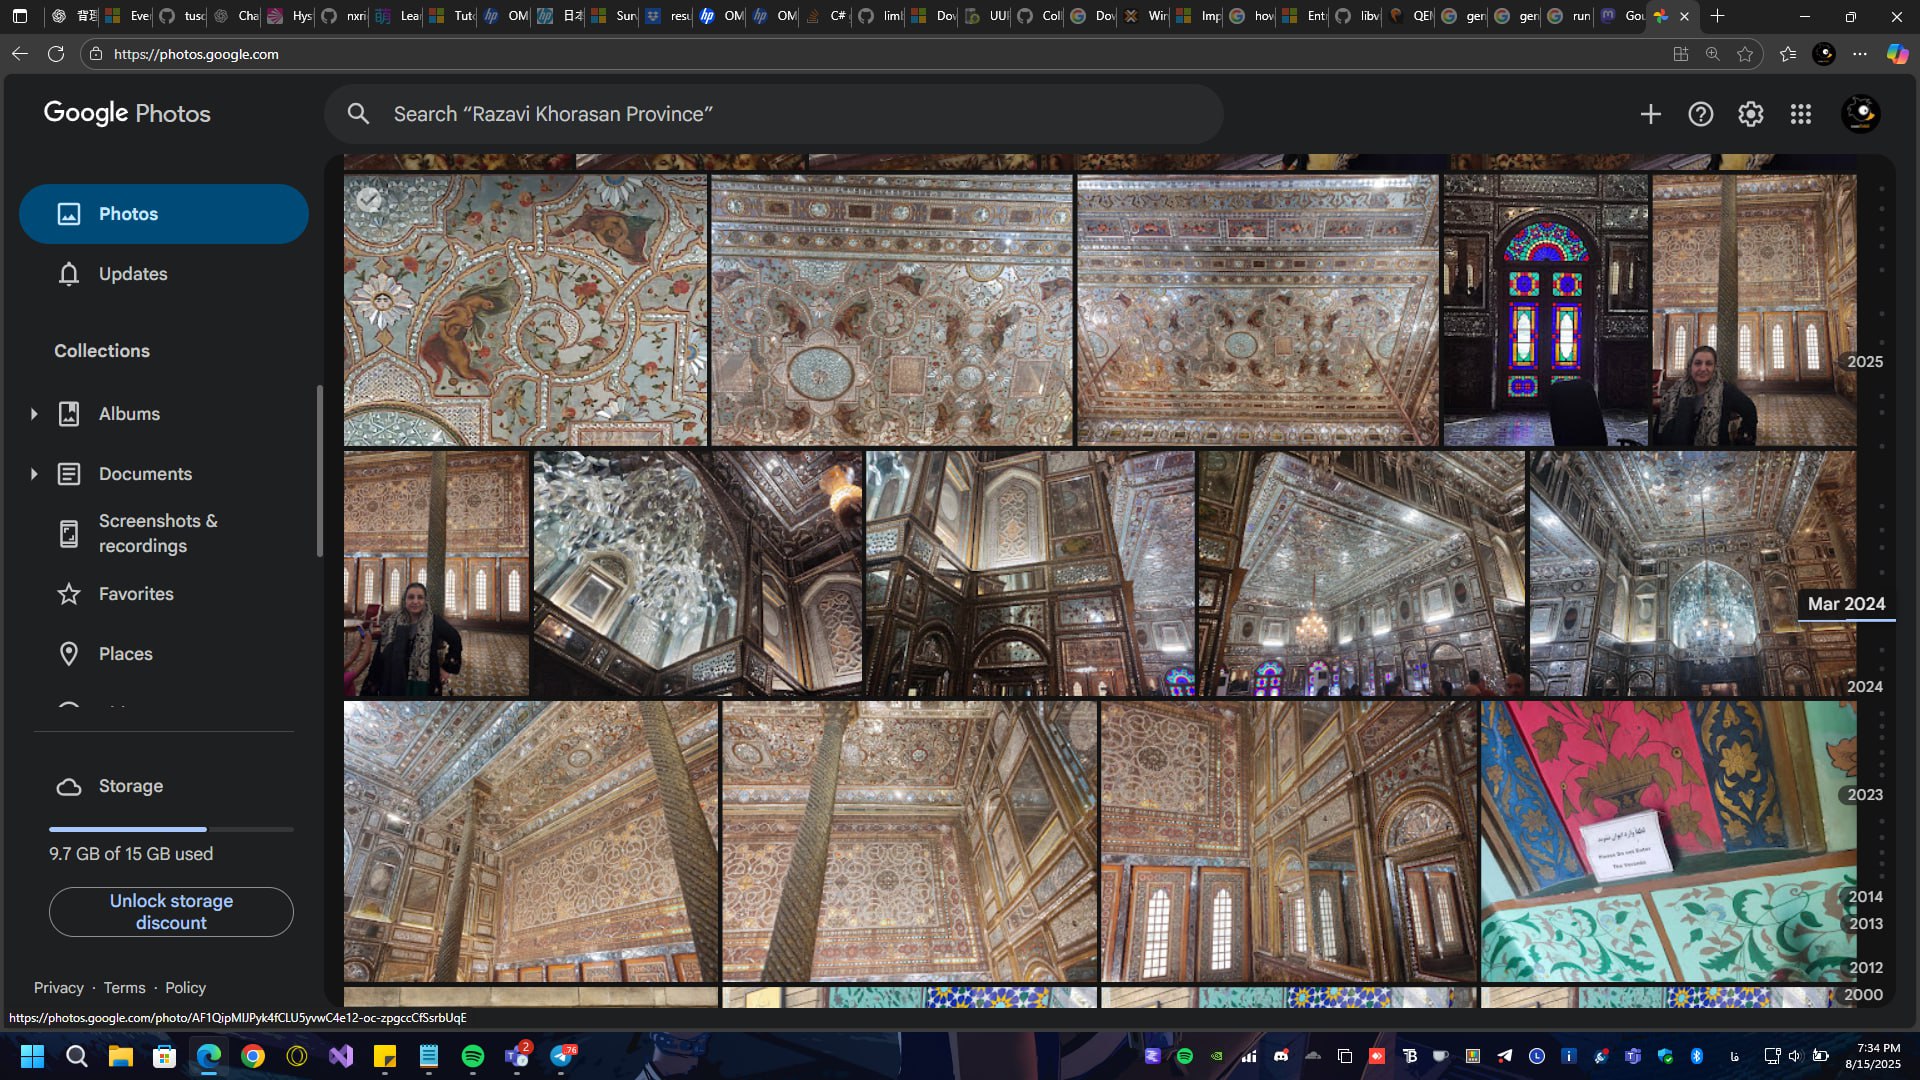Viewport: 1920px width, 1080px height.
Task: Open Screenshots & recordings collection
Action: coord(157,533)
